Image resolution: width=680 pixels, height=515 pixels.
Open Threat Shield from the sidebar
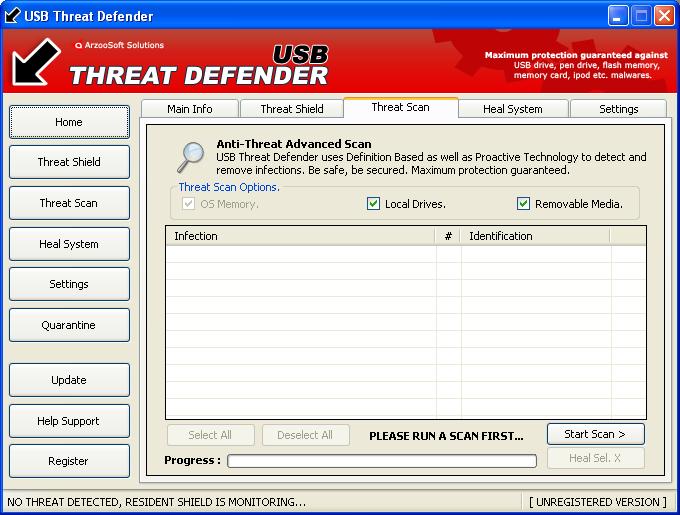click(x=69, y=162)
